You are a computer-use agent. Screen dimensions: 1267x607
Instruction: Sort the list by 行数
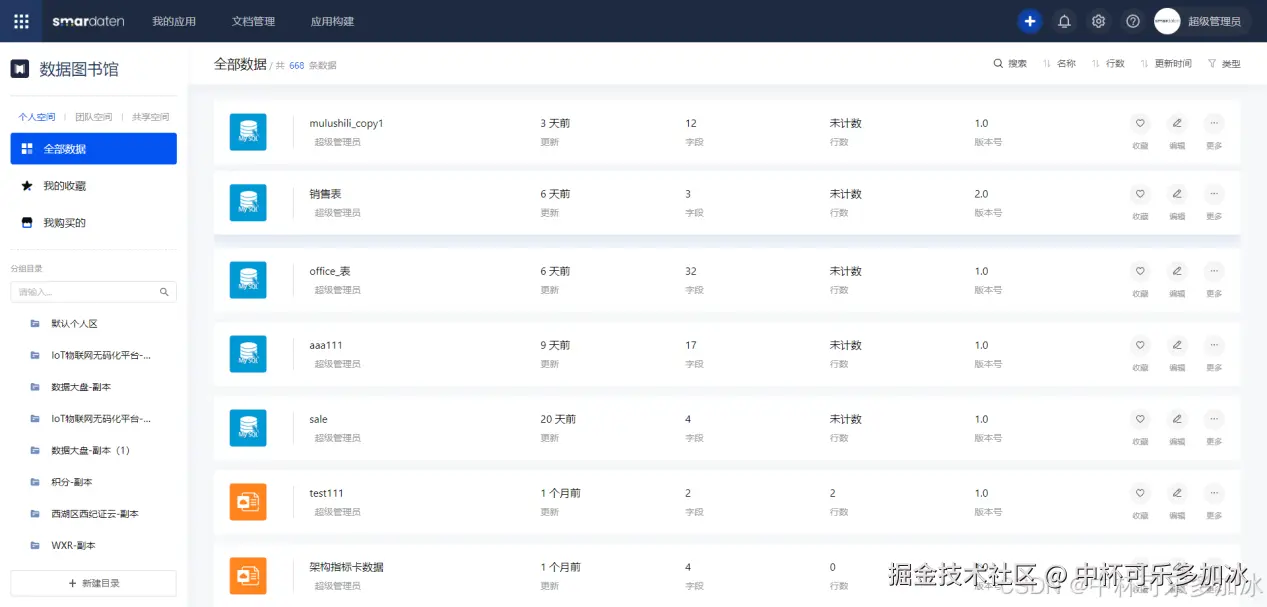tap(1108, 63)
